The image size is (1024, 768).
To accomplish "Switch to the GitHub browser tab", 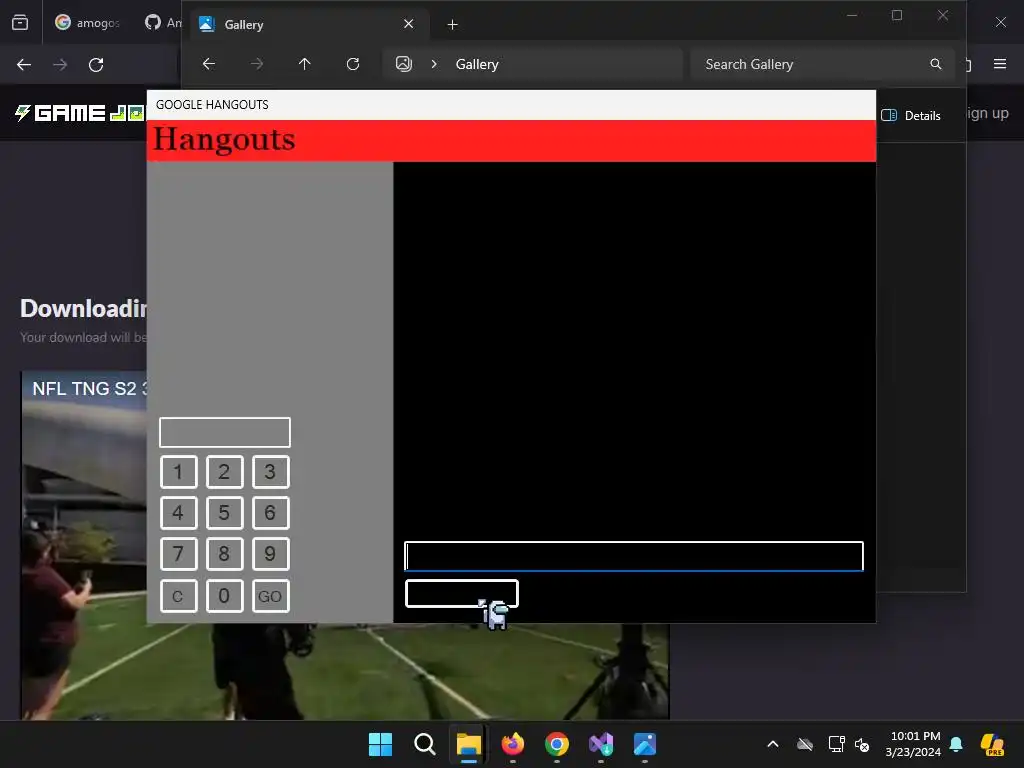I will point(162,23).
